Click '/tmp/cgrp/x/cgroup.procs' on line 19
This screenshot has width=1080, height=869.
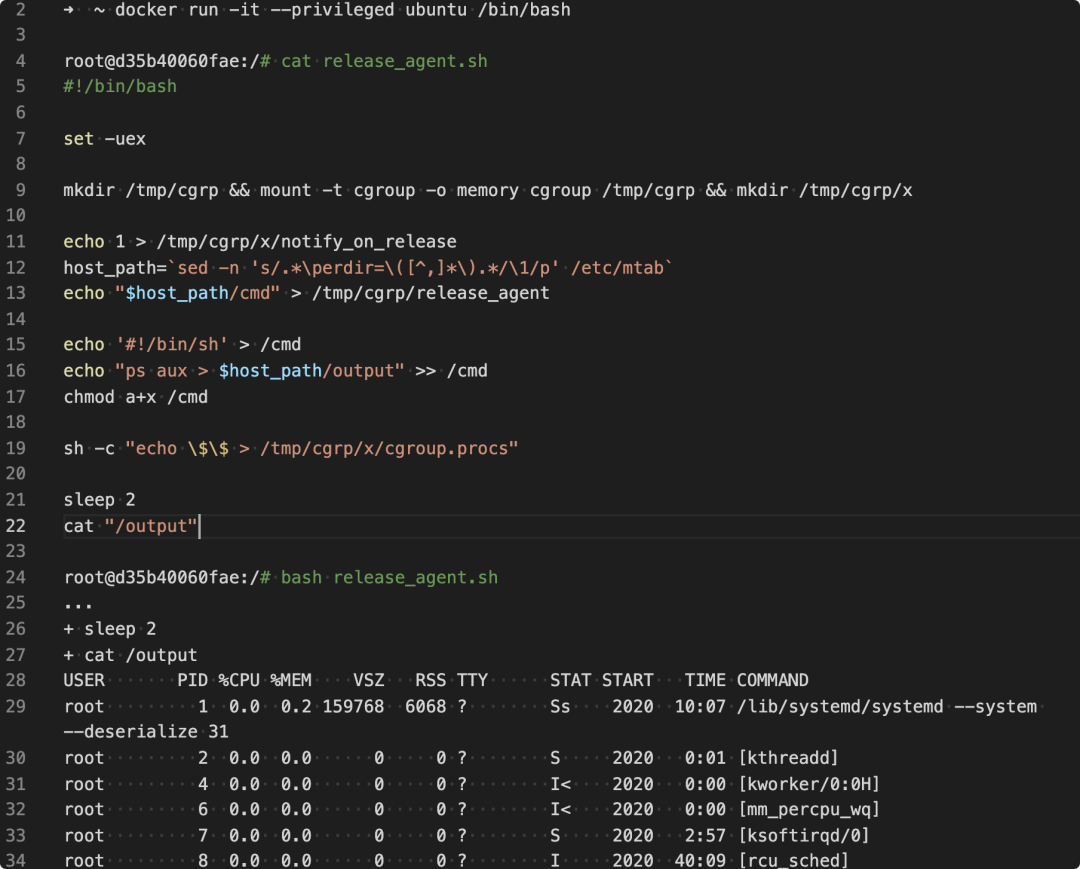(384, 449)
